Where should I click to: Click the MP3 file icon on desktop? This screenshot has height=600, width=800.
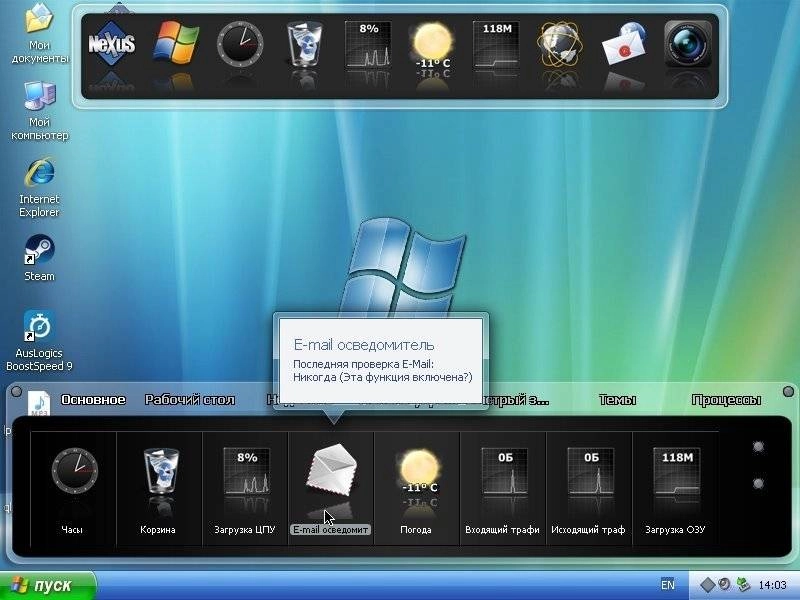(39, 403)
